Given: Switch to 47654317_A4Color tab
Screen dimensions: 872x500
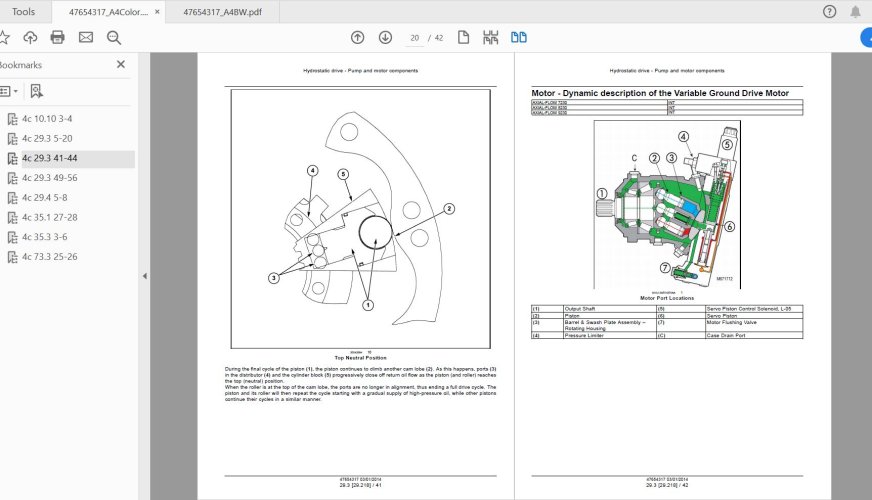Looking at the screenshot, I should click(x=108, y=12).
